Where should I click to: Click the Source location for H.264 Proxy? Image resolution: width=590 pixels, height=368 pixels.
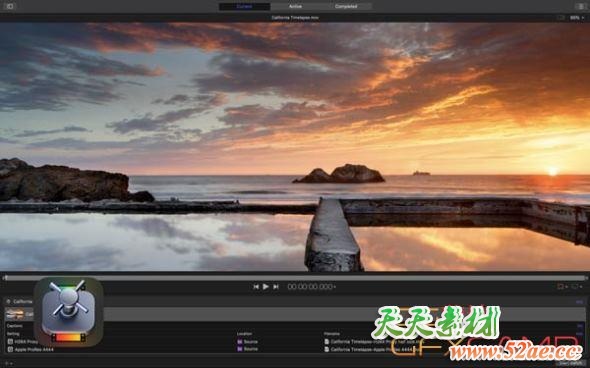tap(248, 342)
